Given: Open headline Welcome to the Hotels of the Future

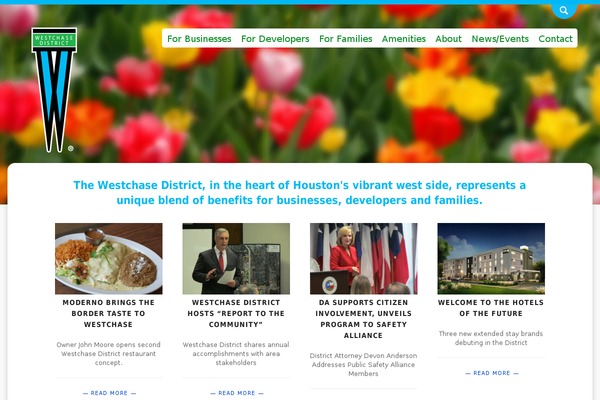Looking at the screenshot, I should pos(491,308).
